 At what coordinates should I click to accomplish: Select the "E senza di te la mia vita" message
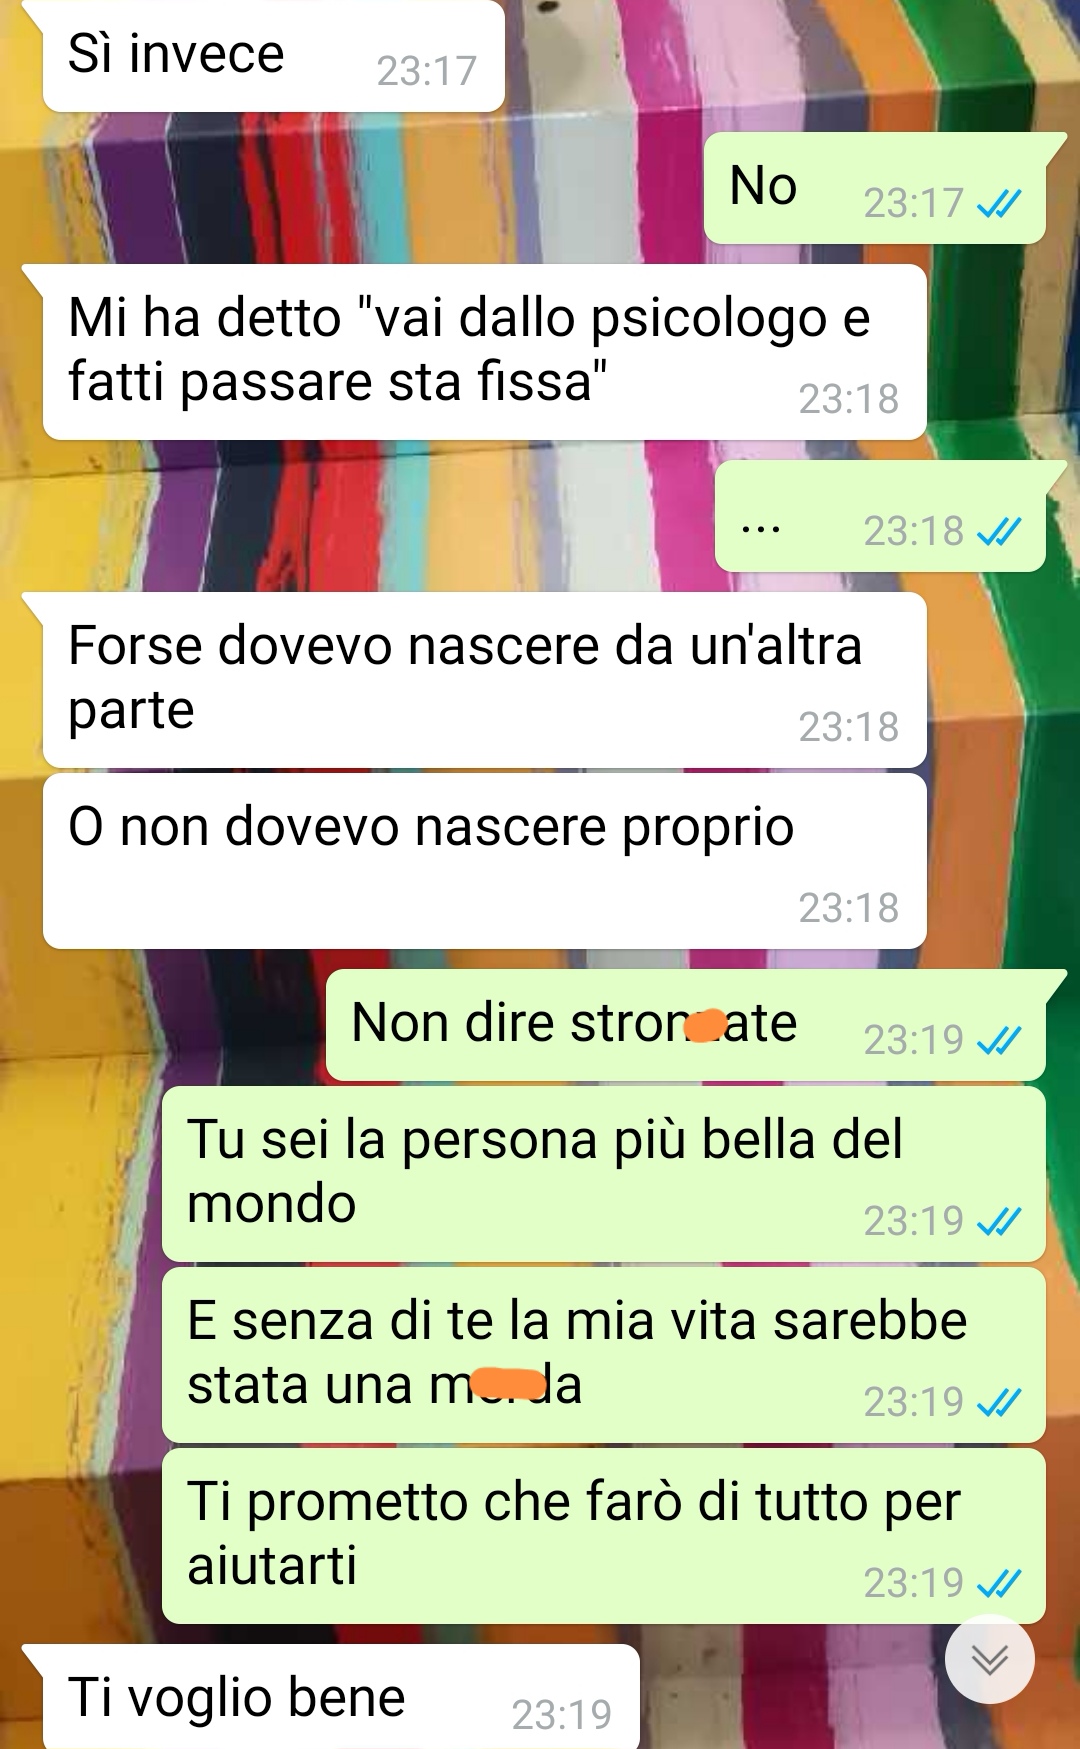(604, 1355)
